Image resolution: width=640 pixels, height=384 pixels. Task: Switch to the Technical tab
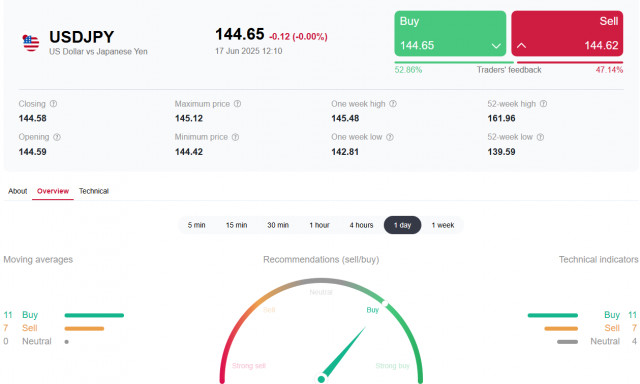(x=94, y=191)
